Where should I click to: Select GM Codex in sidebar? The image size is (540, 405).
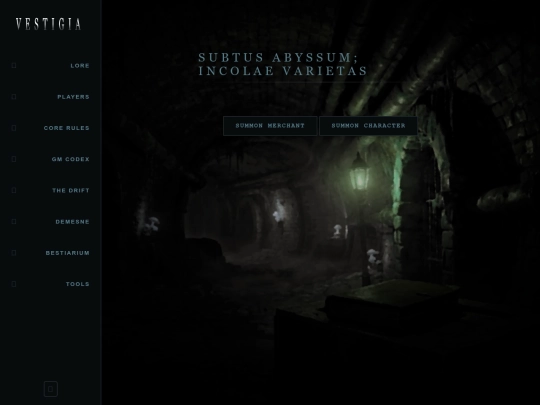(71, 159)
